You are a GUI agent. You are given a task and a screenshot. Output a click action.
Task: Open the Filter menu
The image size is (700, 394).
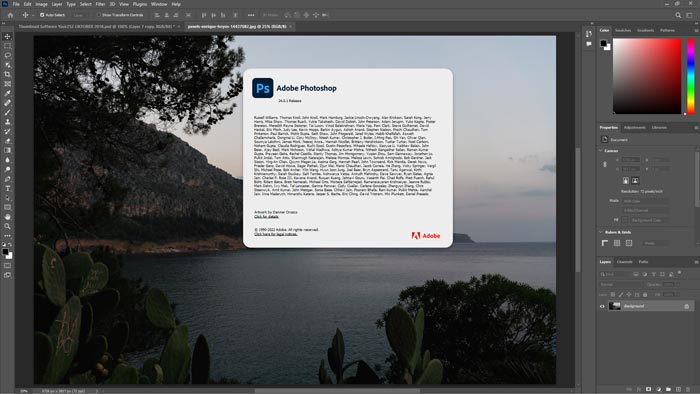pos(100,4)
